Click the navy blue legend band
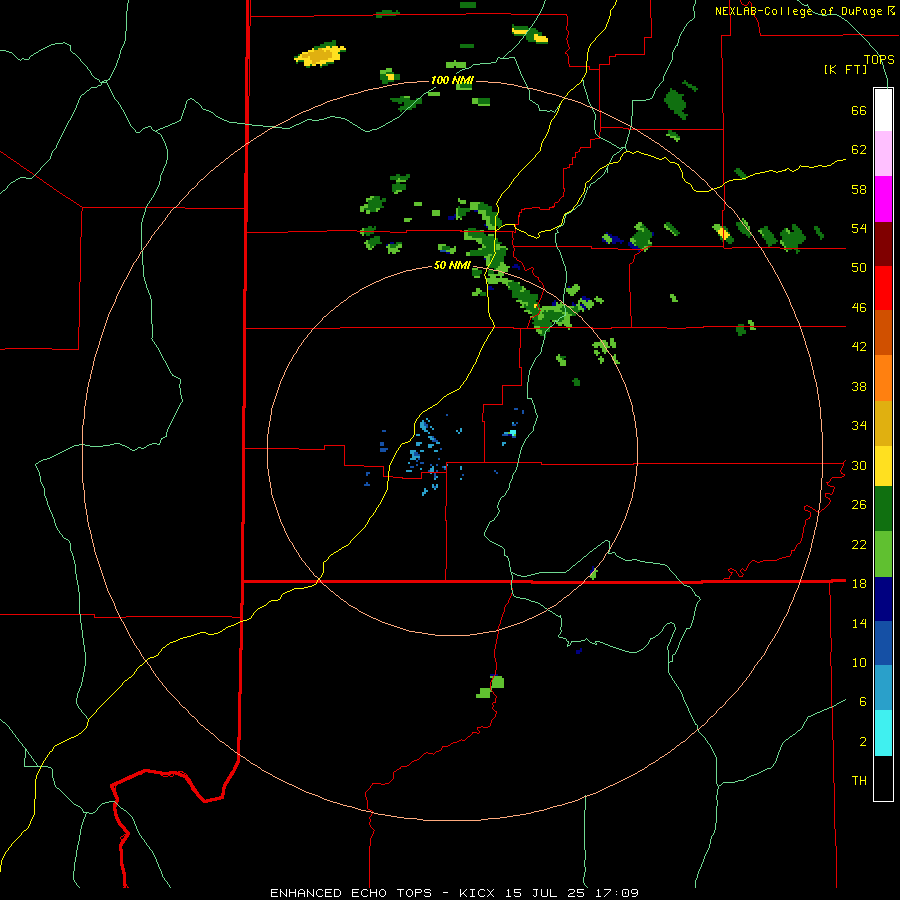Screen dimensions: 900x900 click(x=883, y=599)
